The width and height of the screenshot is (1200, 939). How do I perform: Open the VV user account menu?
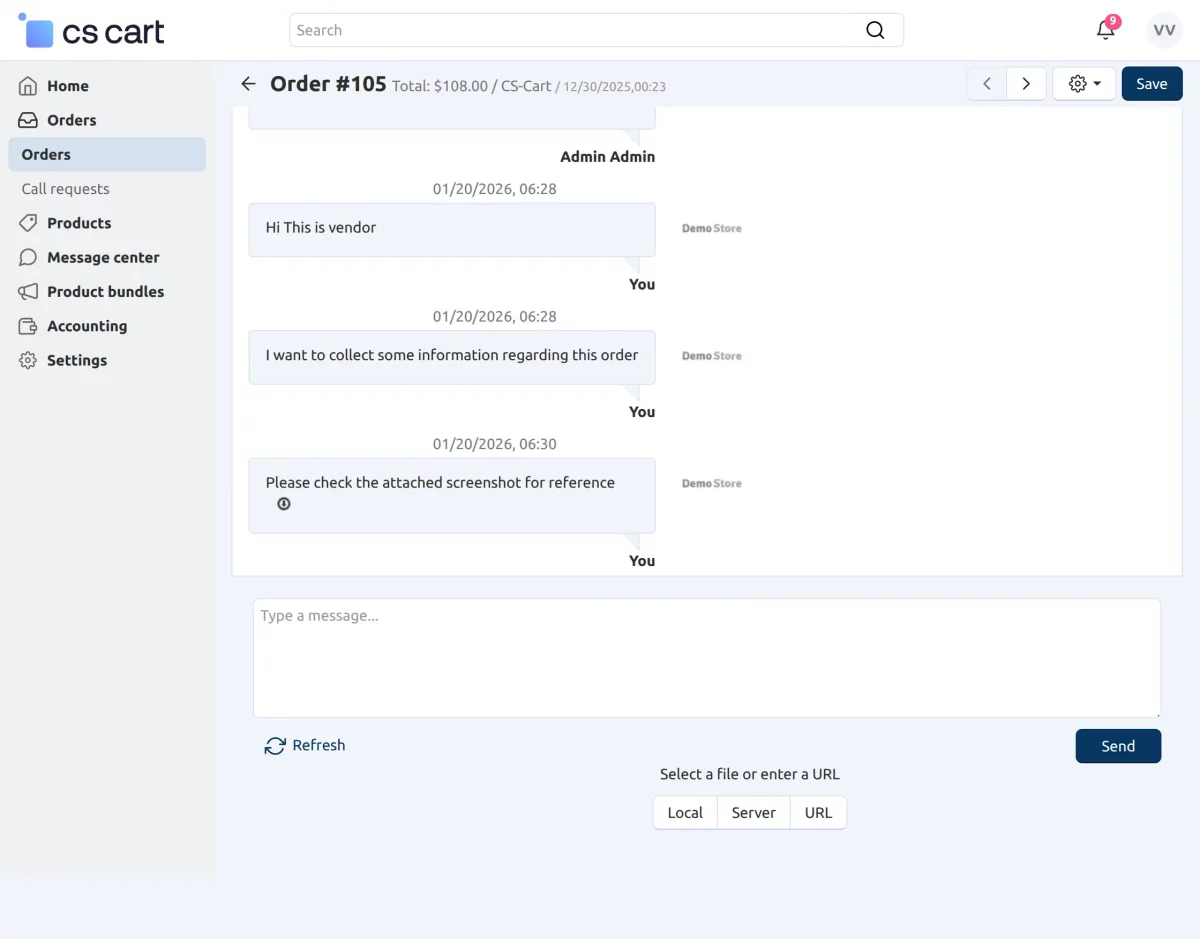click(x=1164, y=30)
